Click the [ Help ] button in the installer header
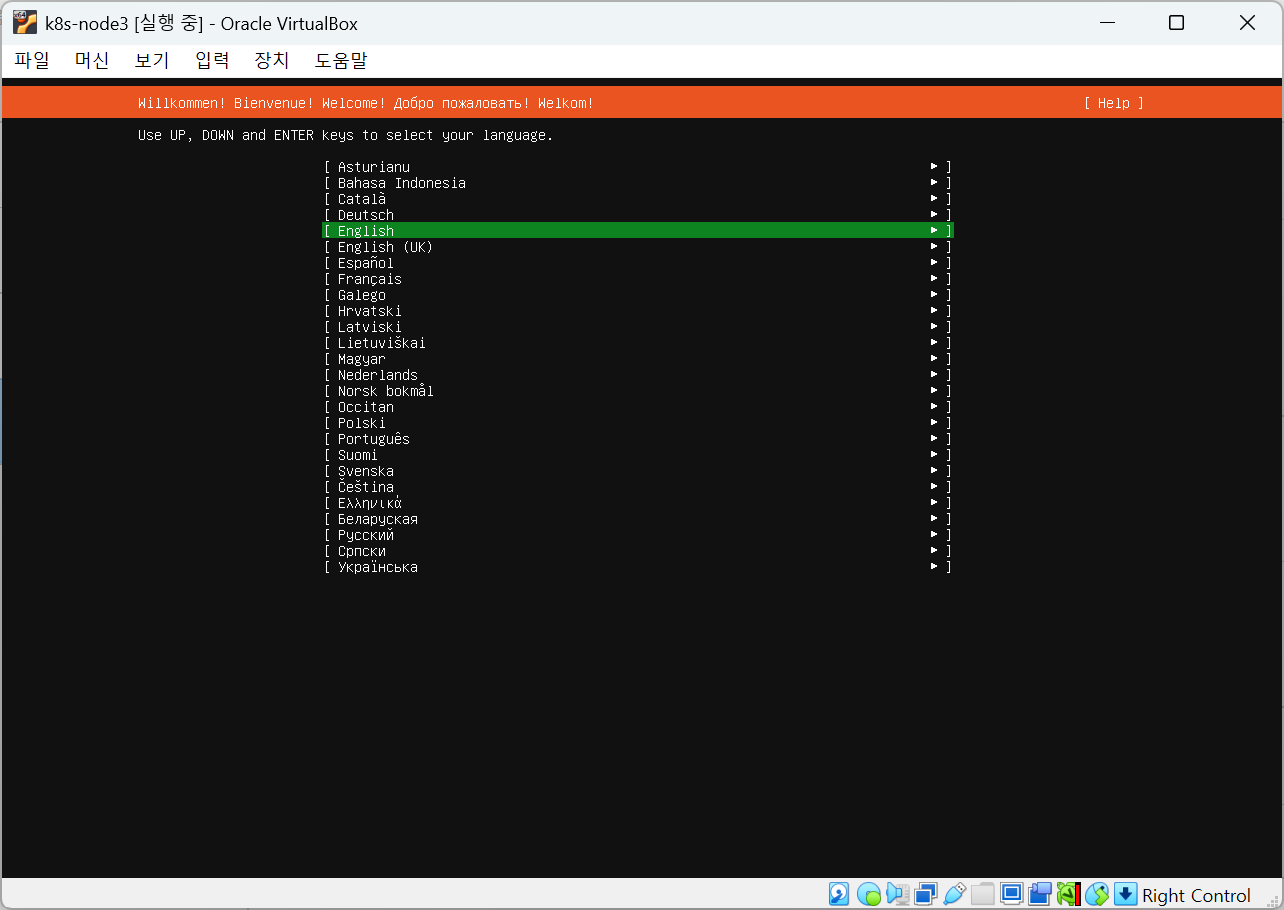 pyautogui.click(x=1113, y=103)
